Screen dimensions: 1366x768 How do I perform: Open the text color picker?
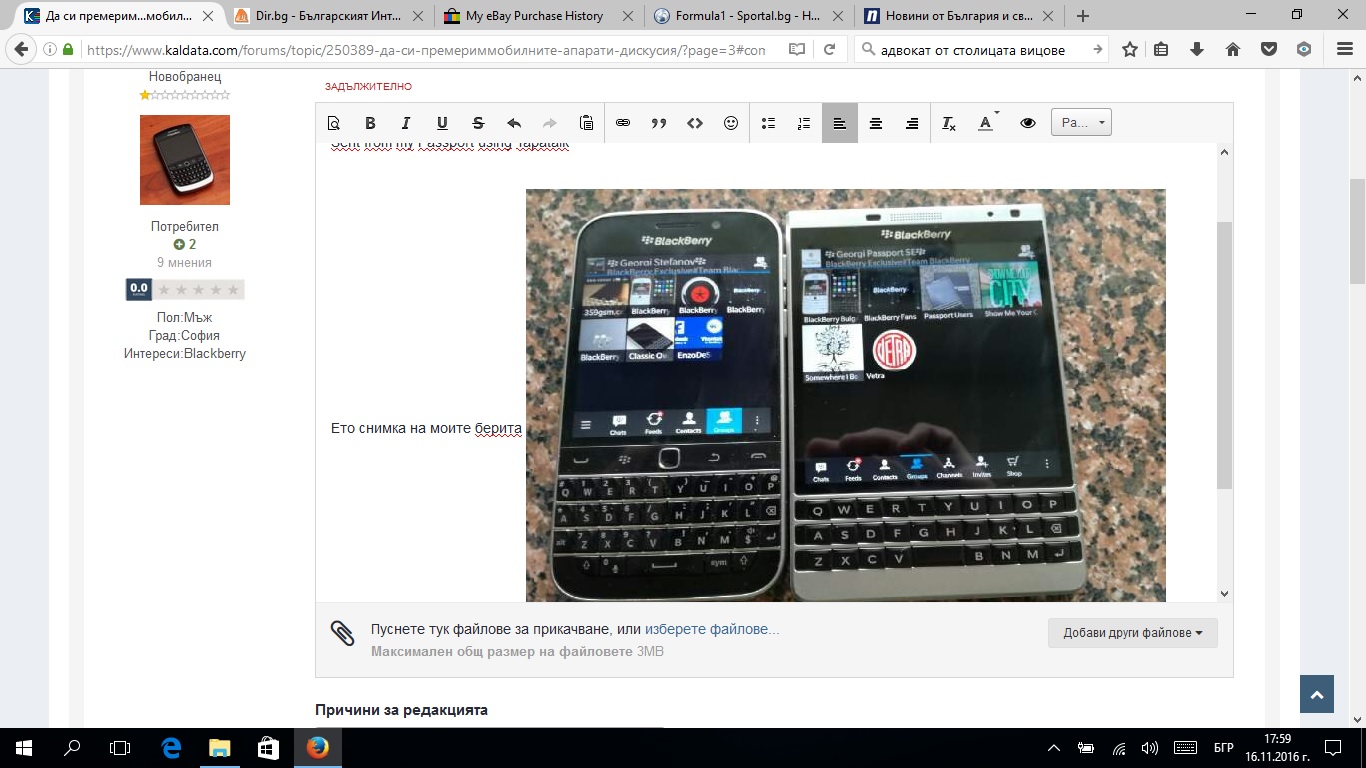pyautogui.click(x=987, y=123)
